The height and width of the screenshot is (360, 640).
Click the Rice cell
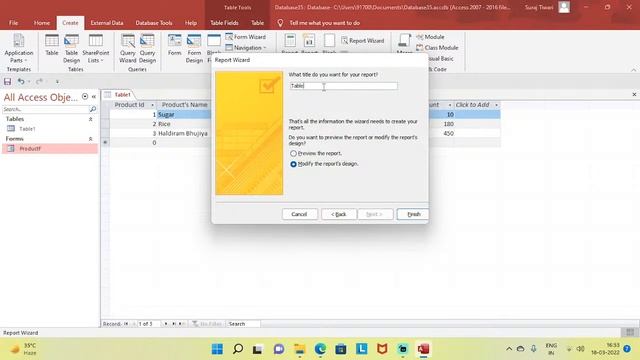click(x=184, y=124)
